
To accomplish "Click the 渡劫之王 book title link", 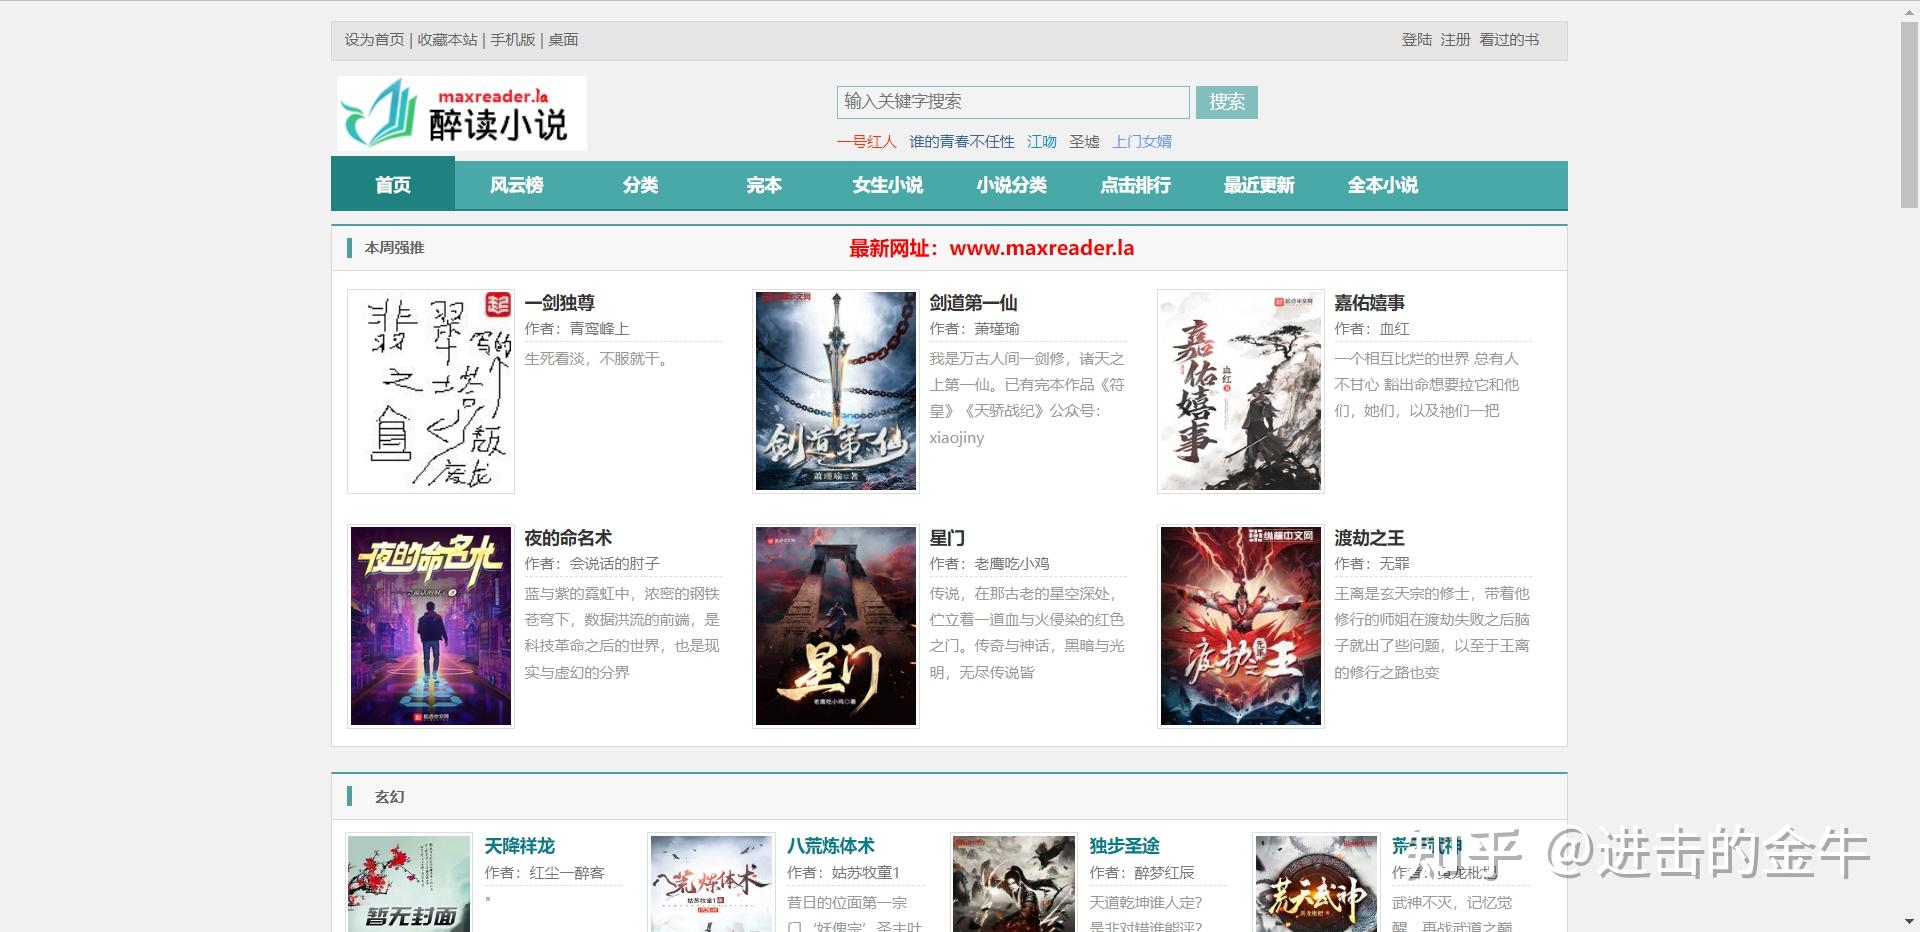I will pos(1370,538).
